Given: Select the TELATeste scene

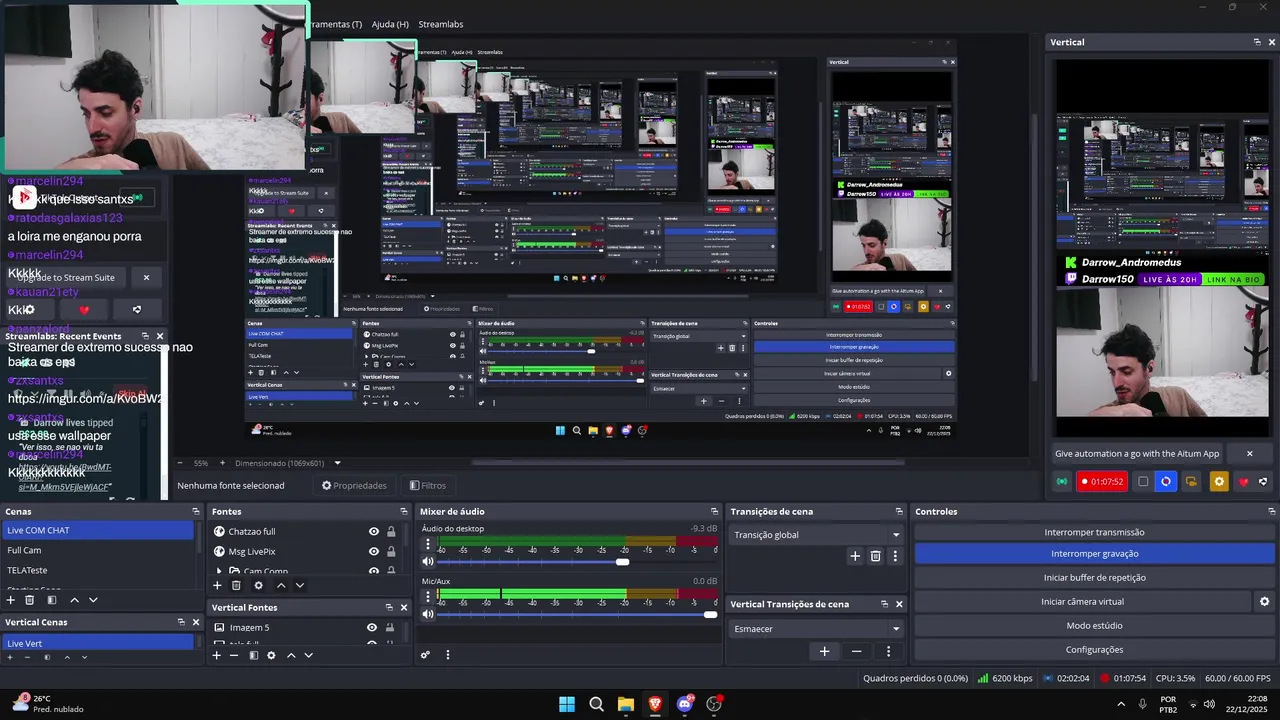Looking at the screenshot, I should point(98,570).
